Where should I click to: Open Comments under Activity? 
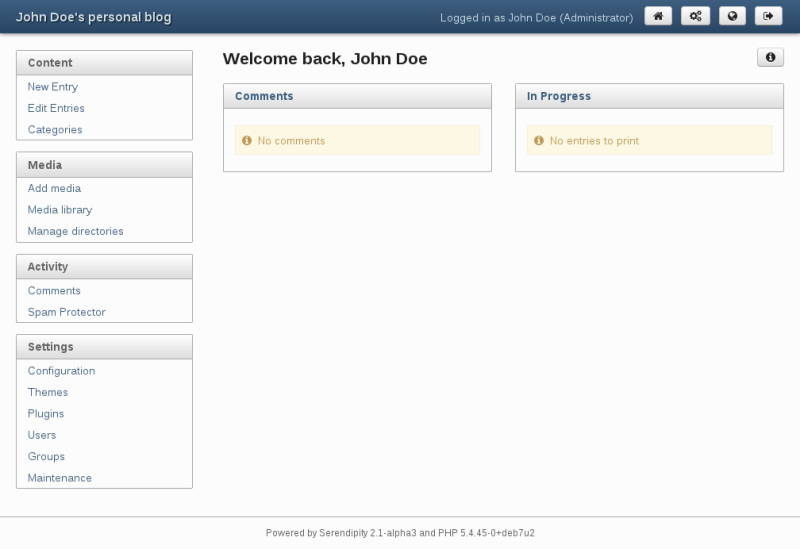(x=54, y=290)
